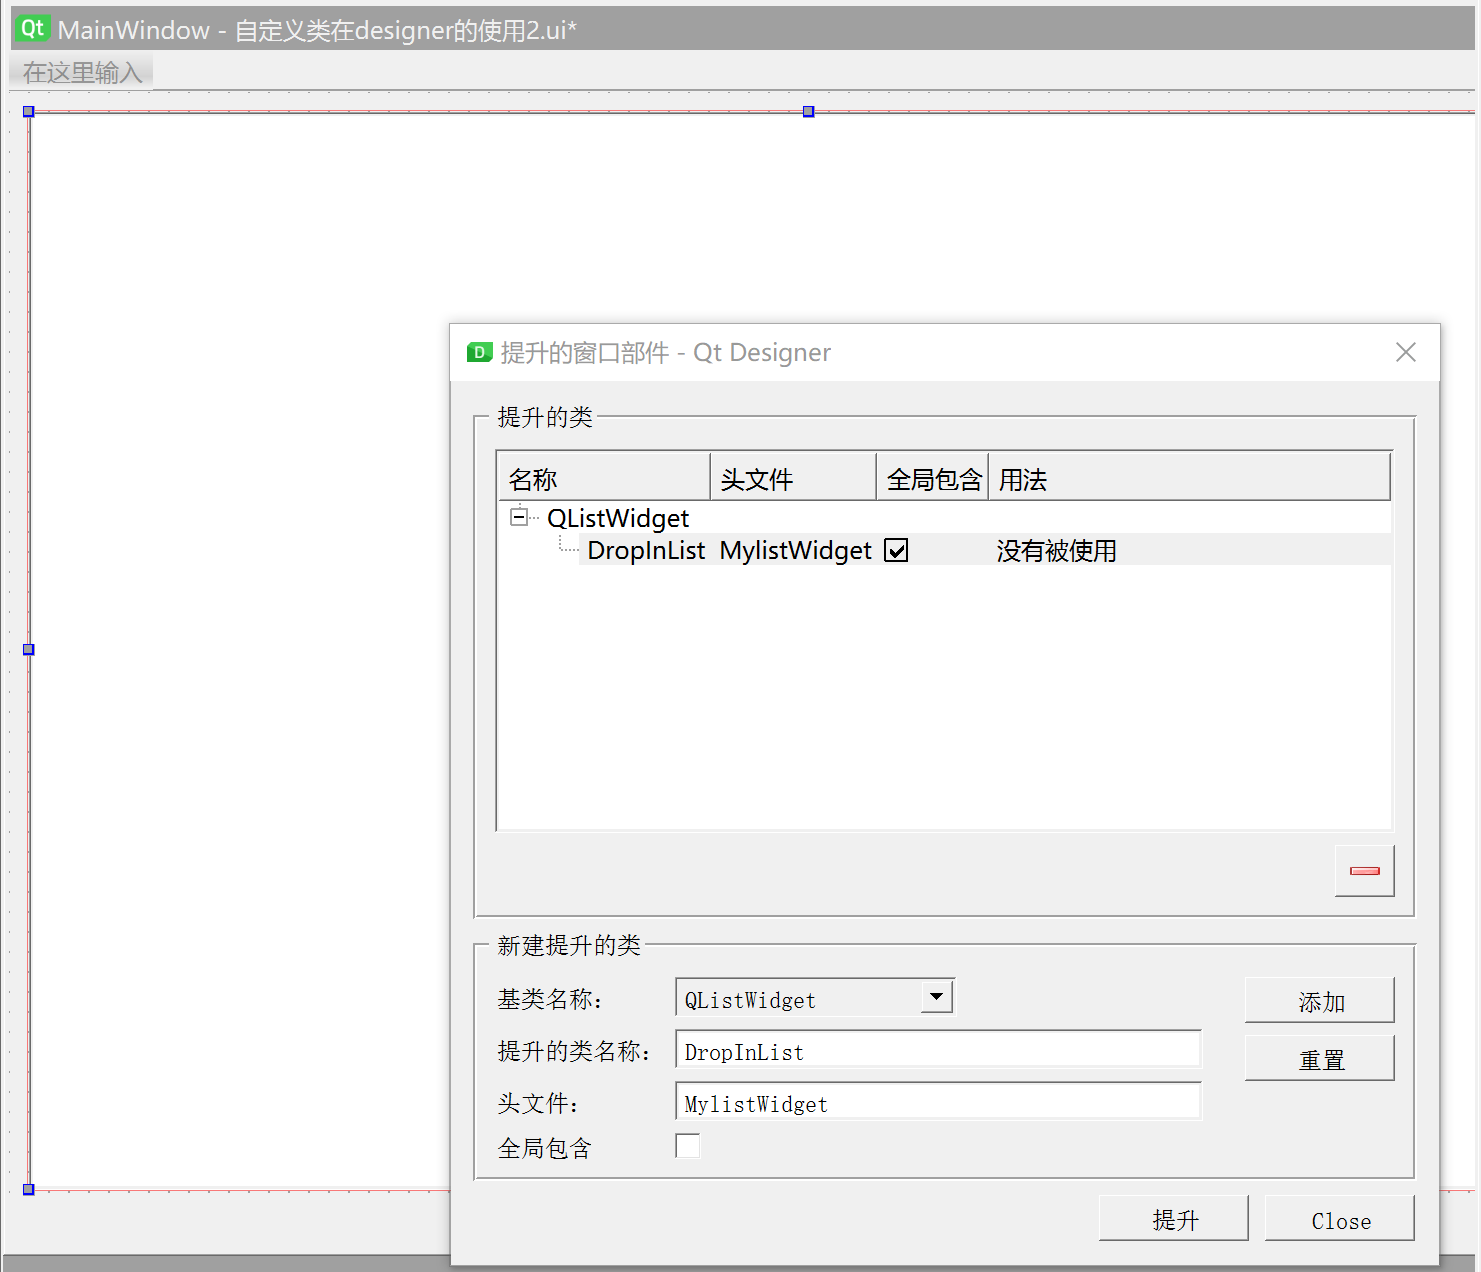Click the red minus remove widget icon
Image resolution: width=1481 pixels, height=1272 pixels.
point(1363,870)
